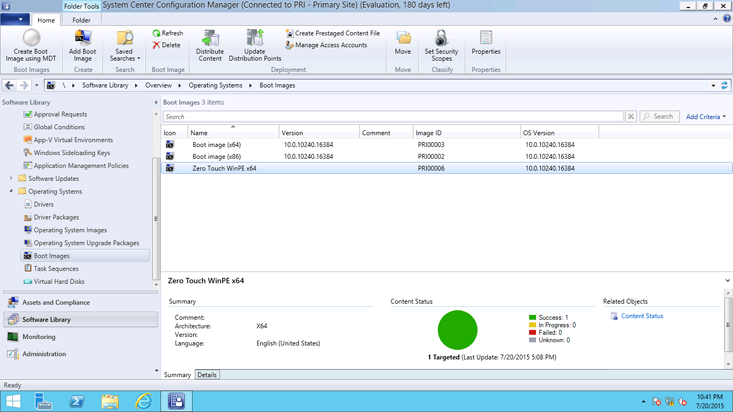Viewport: 733px width, 412px height.
Task: Click the Add Boot Image icon
Action: point(83,40)
